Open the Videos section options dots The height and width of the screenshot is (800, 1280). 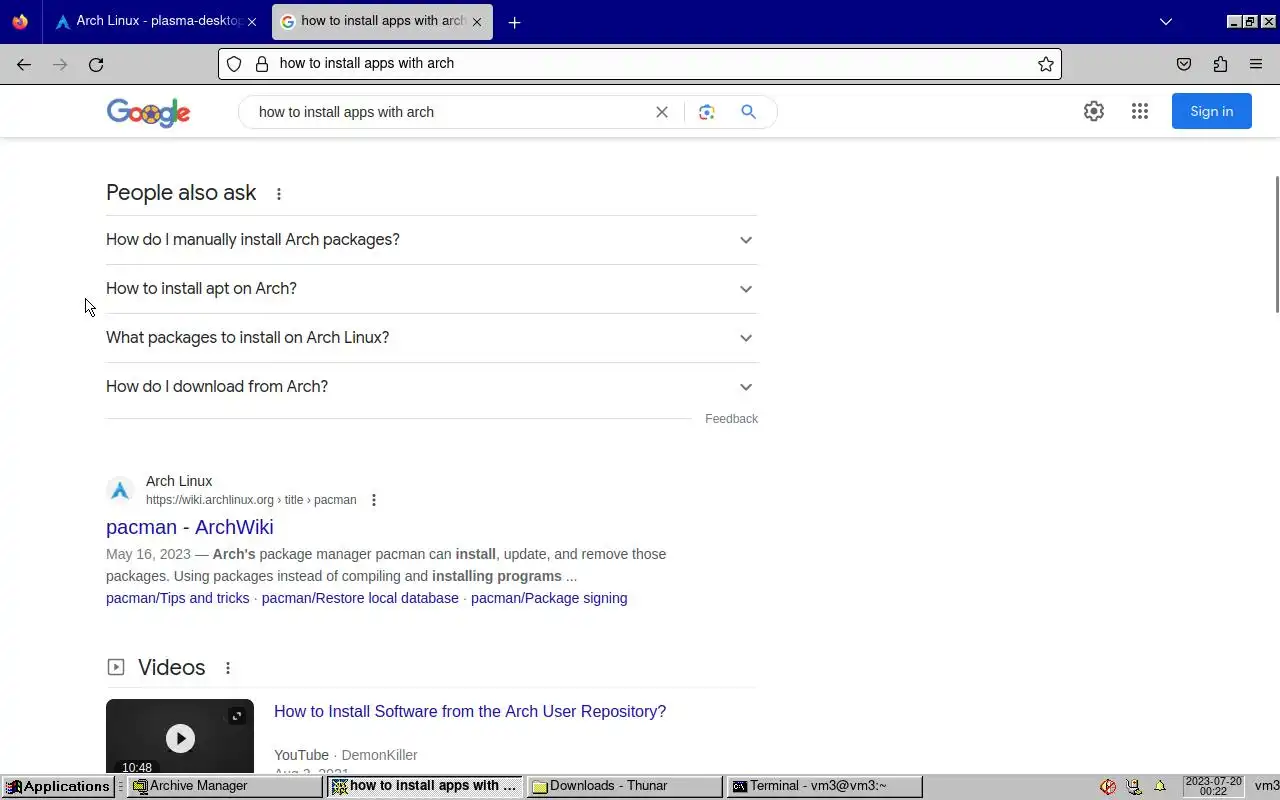click(228, 668)
